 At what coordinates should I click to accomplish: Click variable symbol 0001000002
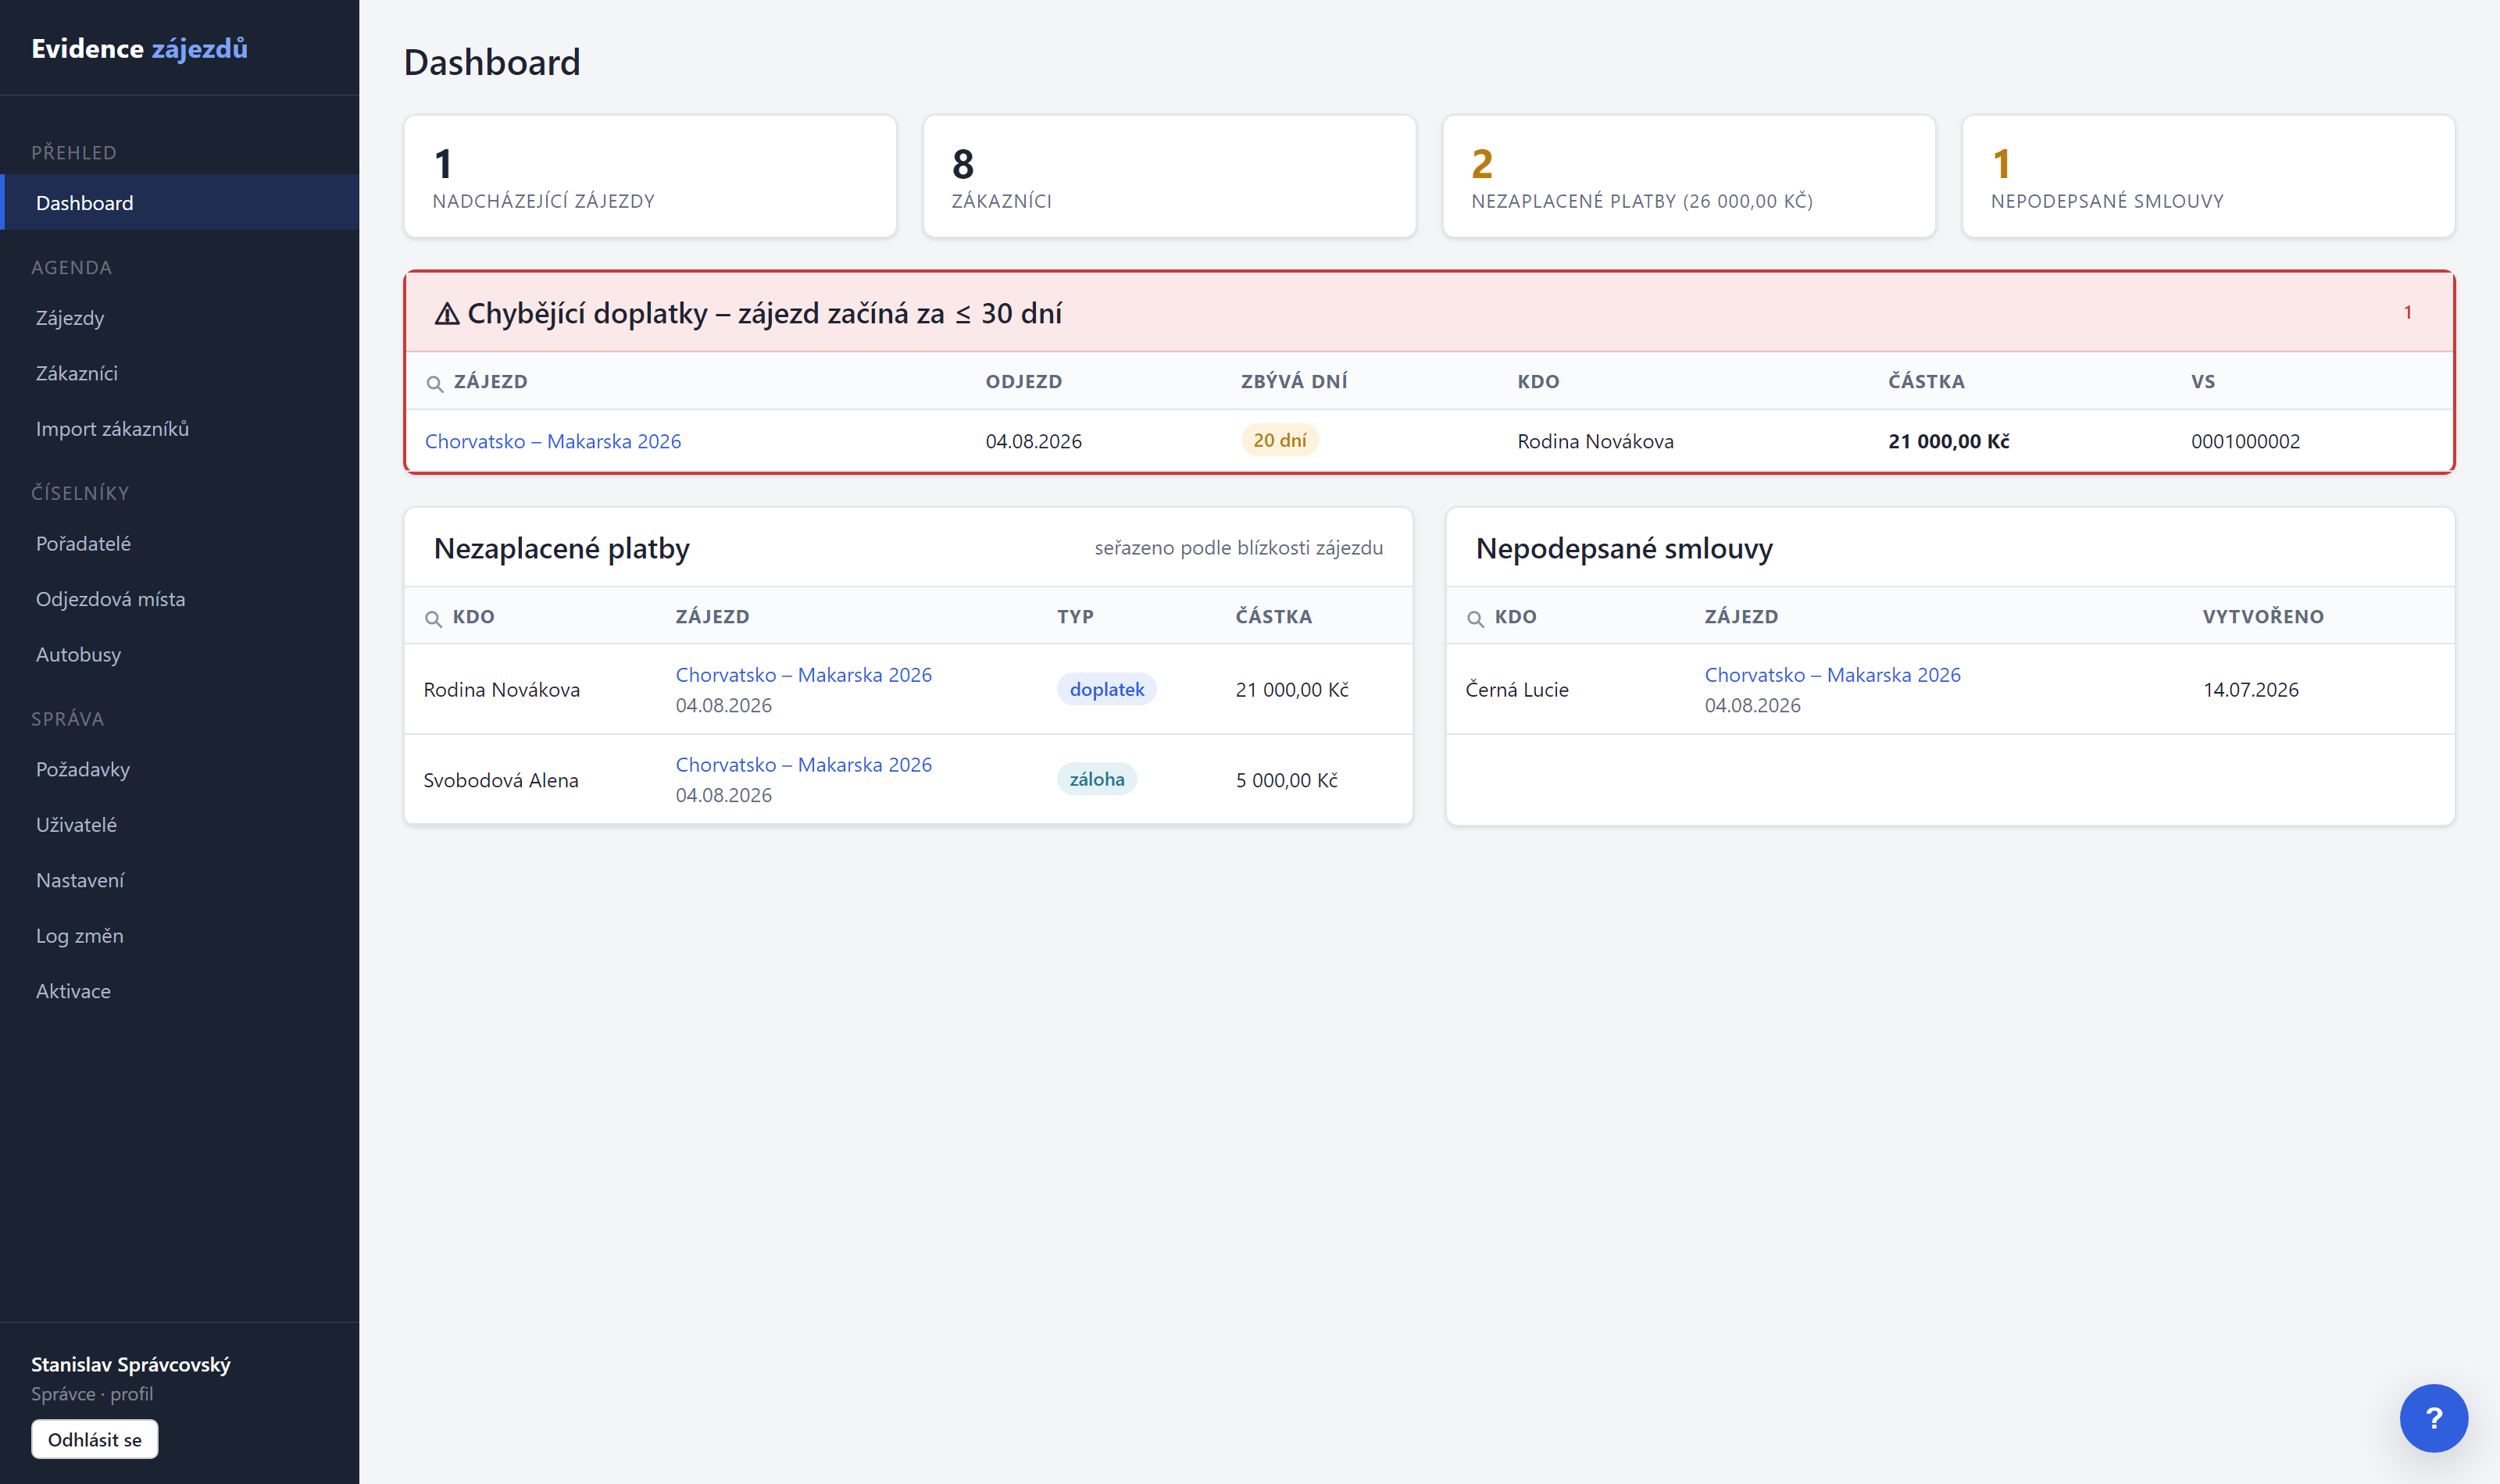[2245, 441]
